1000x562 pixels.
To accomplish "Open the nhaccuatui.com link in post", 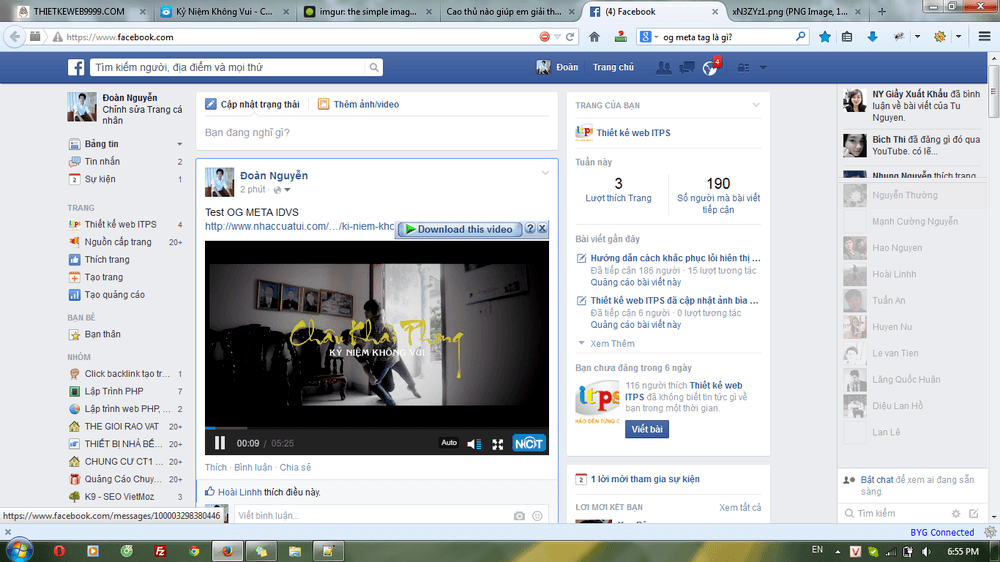I will pos(300,226).
